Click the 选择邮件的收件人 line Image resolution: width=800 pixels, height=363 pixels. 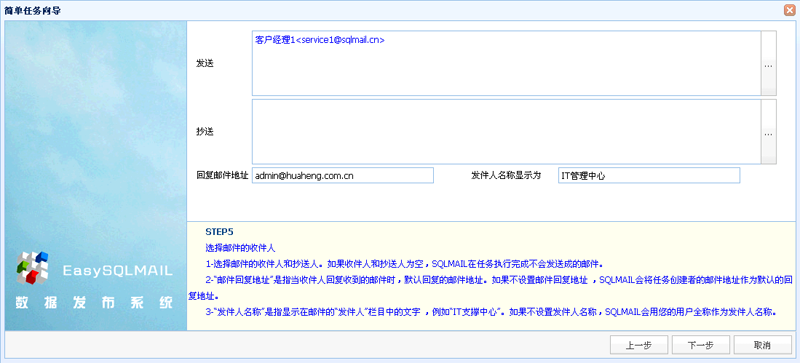click(x=240, y=248)
